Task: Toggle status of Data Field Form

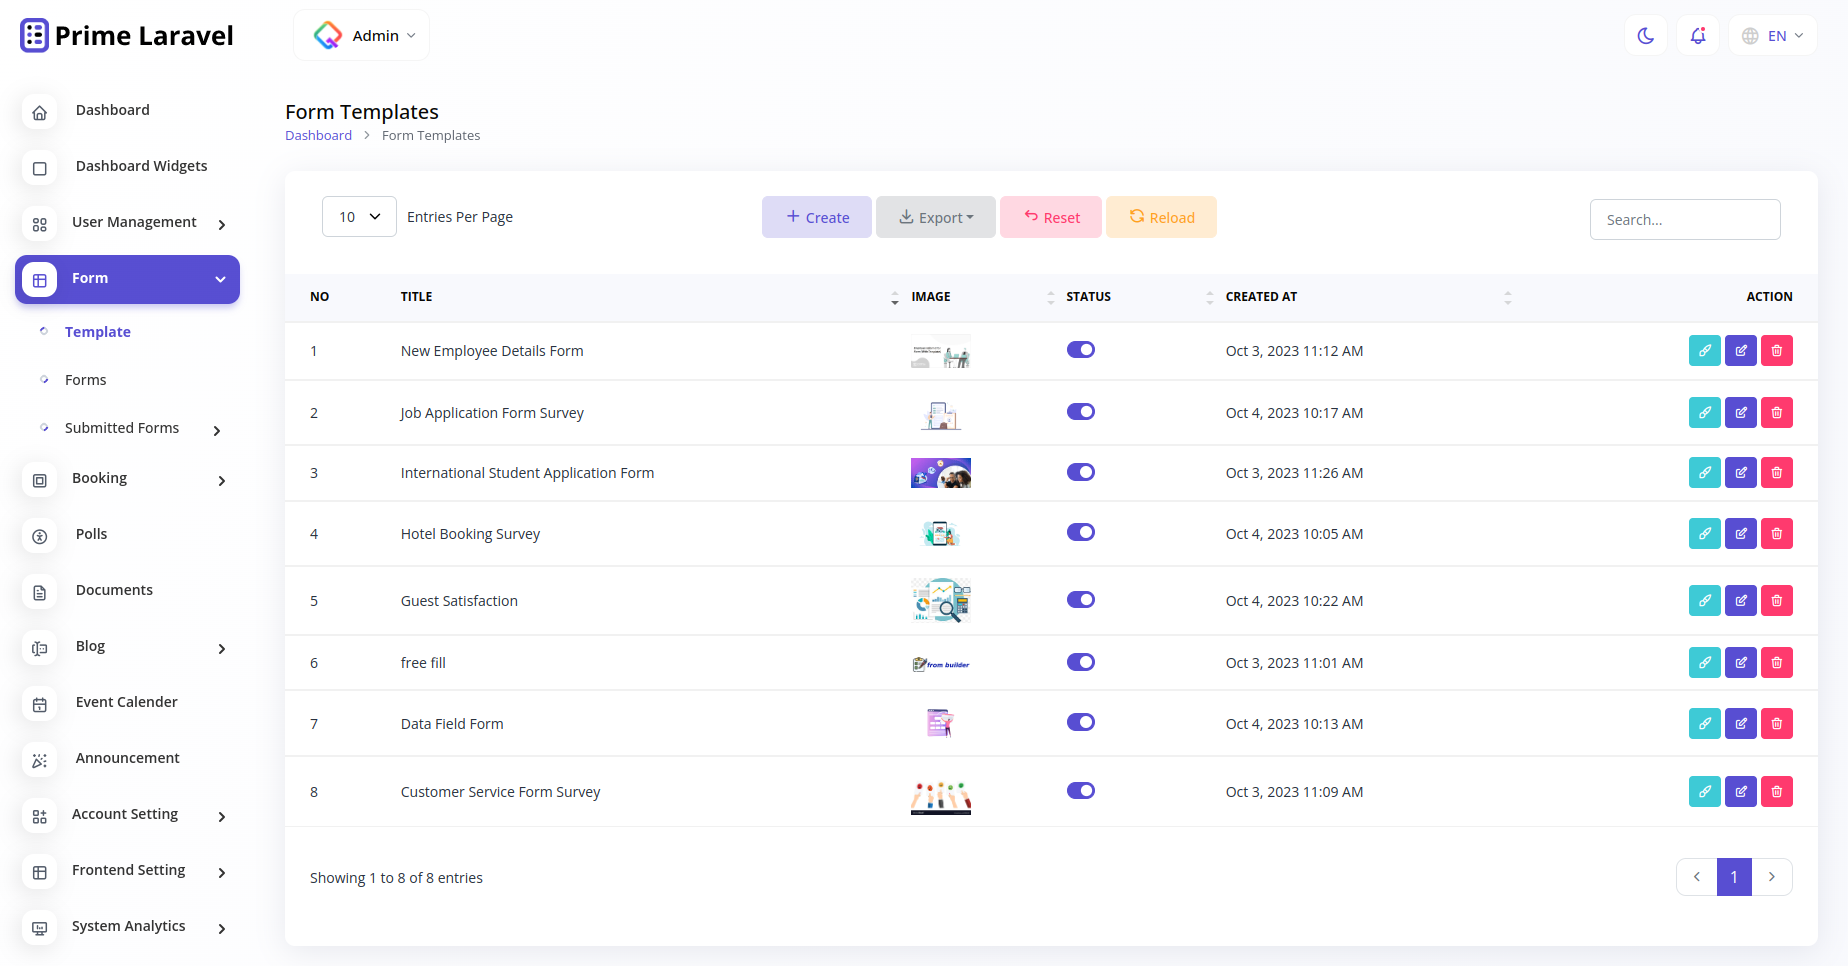Action: pyautogui.click(x=1081, y=722)
